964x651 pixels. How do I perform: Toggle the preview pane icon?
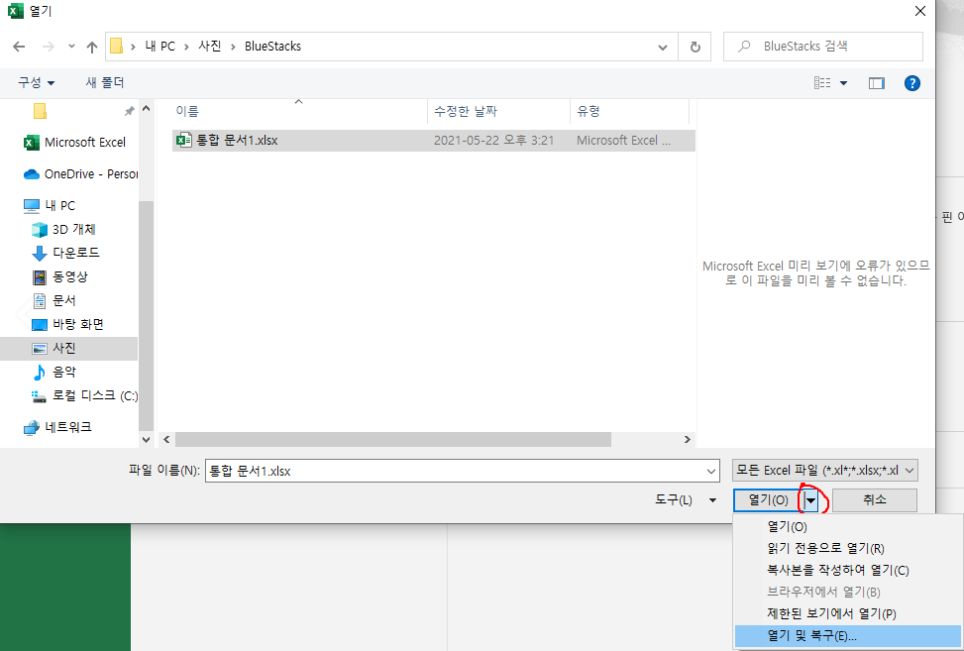click(876, 83)
